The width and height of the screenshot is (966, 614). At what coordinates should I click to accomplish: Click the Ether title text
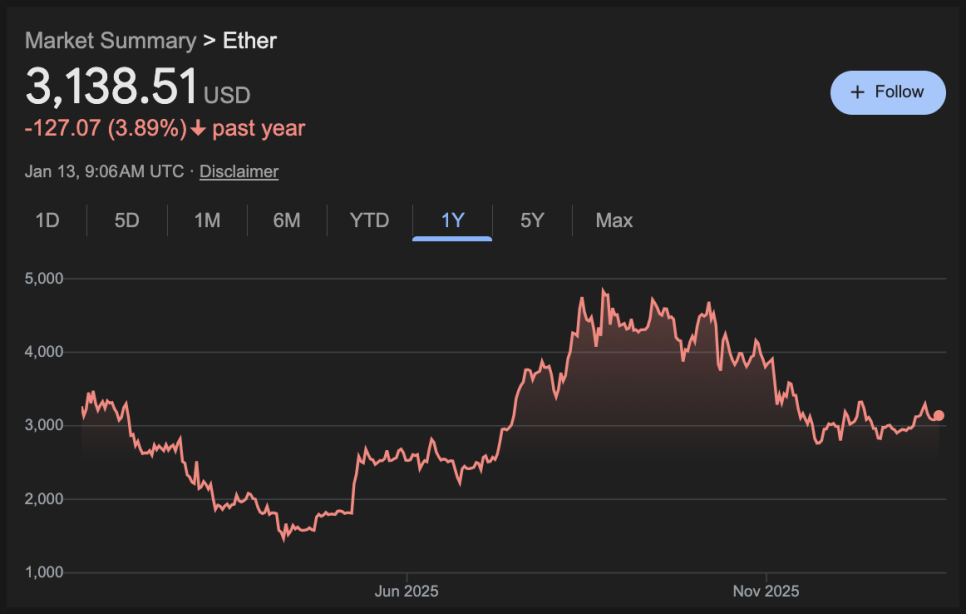click(x=250, y=41)
